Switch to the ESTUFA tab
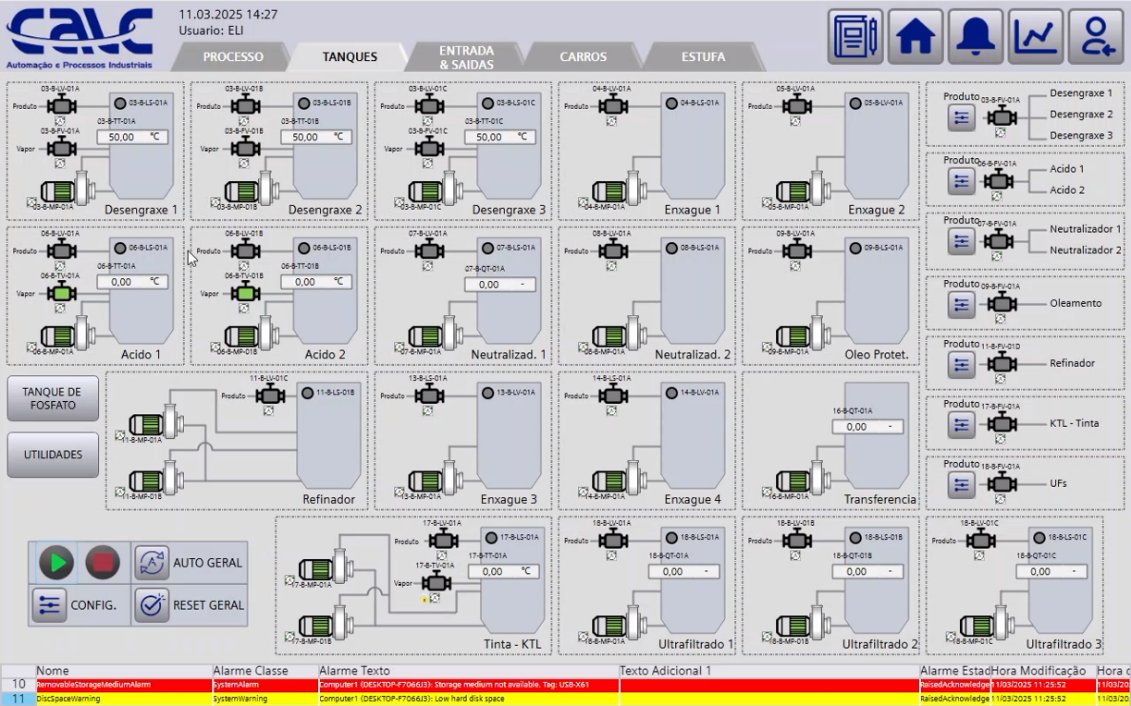1131x706 pixels. 703,57
